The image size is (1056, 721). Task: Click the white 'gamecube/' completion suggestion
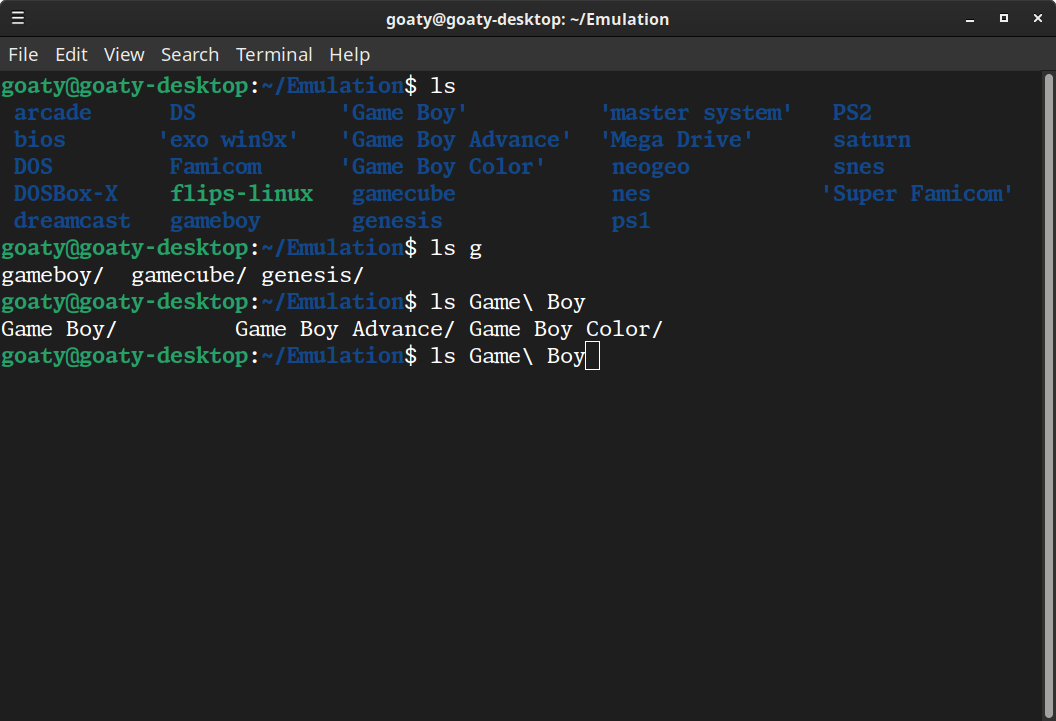[x=189, y=275]
